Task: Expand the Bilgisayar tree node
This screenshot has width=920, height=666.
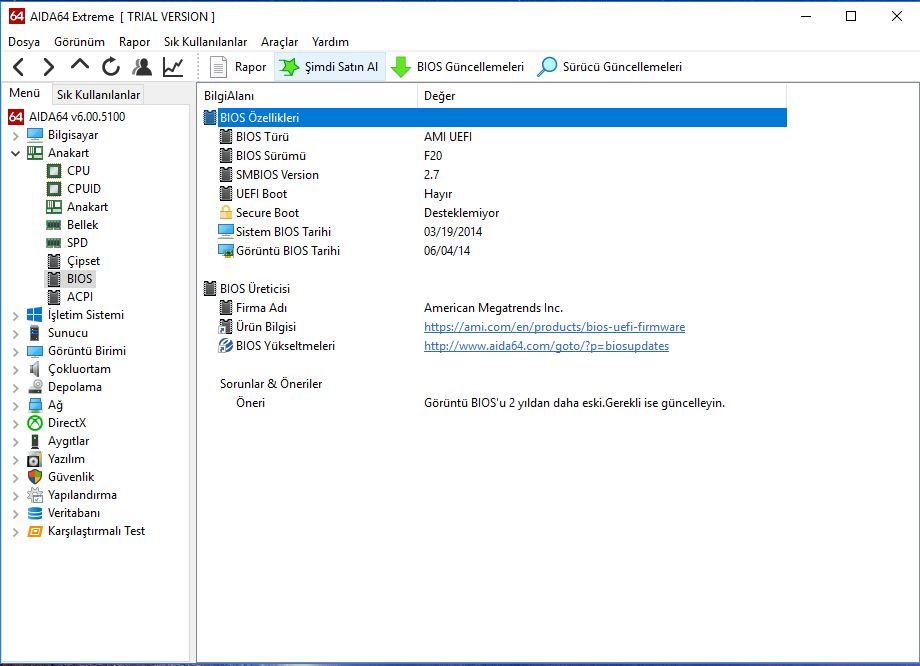Action: 16,136
